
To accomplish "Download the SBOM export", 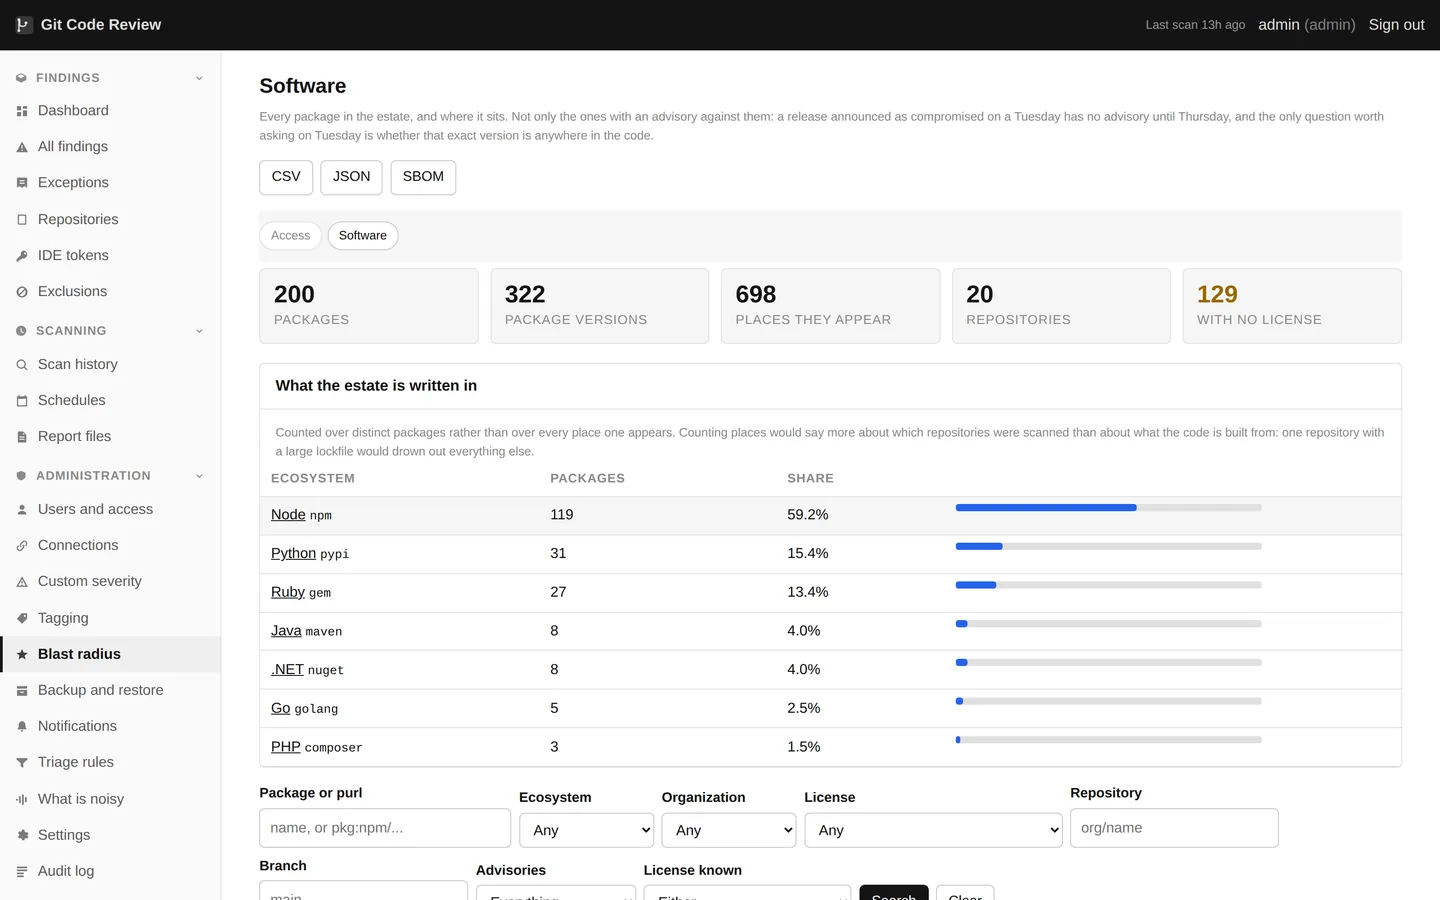I will pyautogui.click(x=423, y=177).
